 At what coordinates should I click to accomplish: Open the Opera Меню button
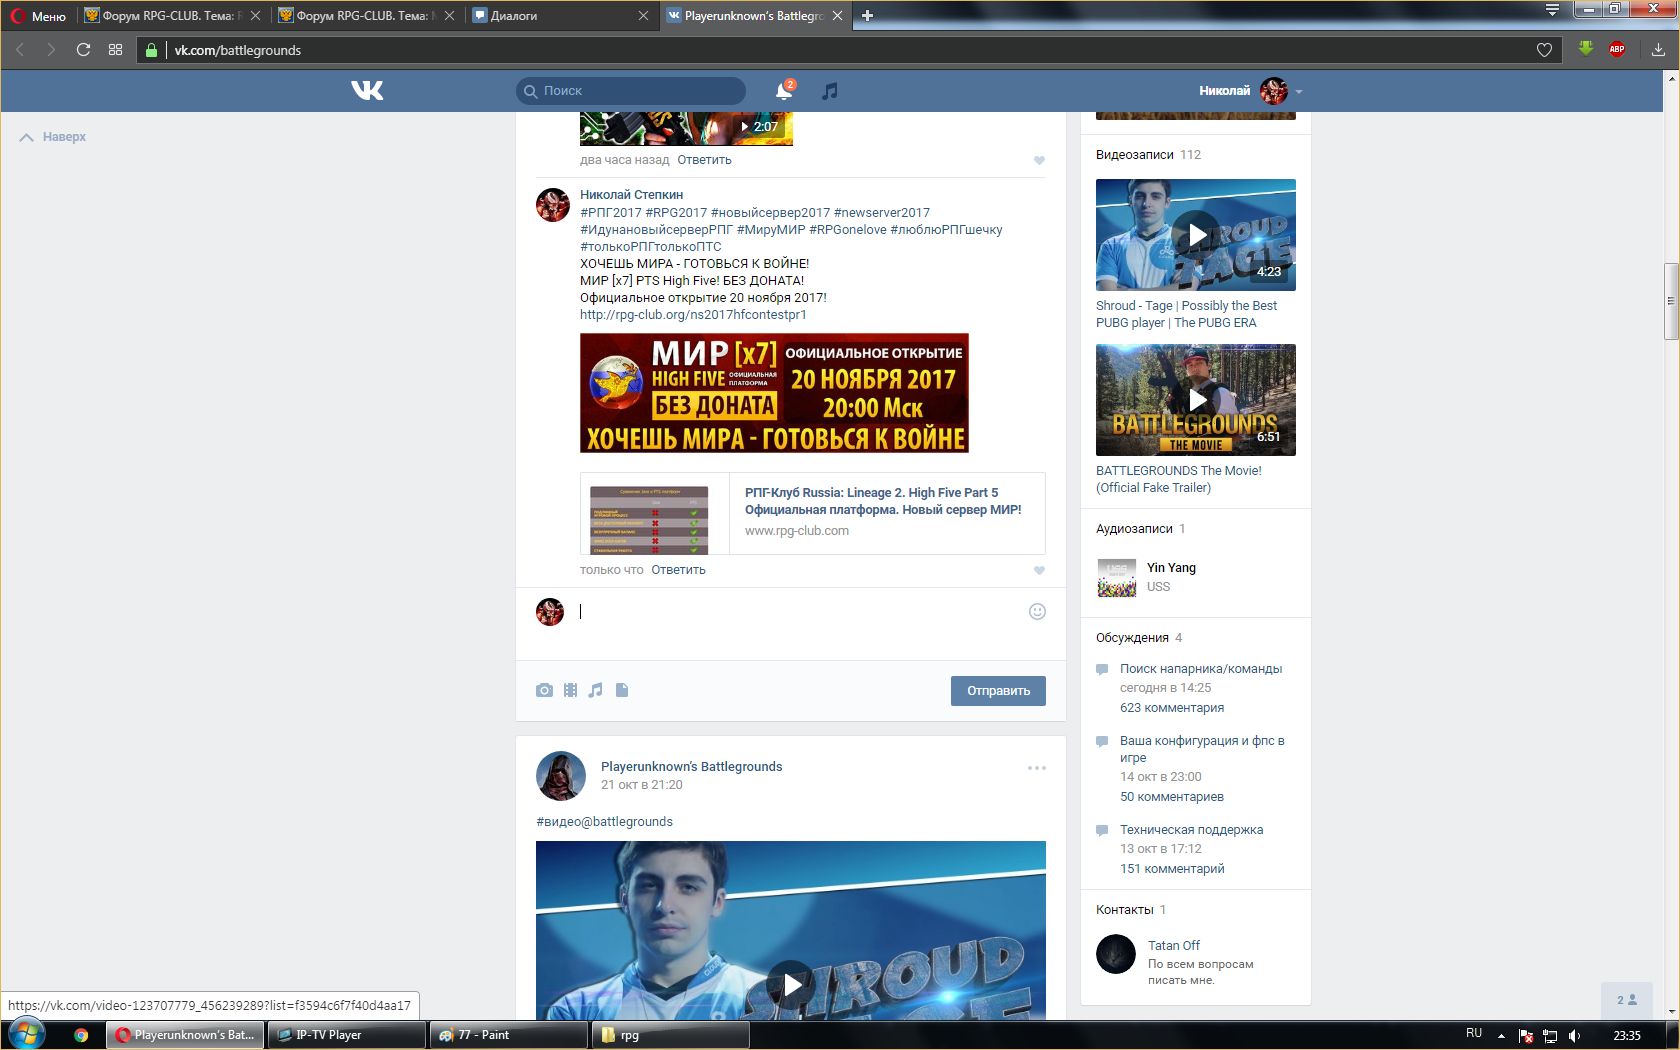[x=38, y=16]
